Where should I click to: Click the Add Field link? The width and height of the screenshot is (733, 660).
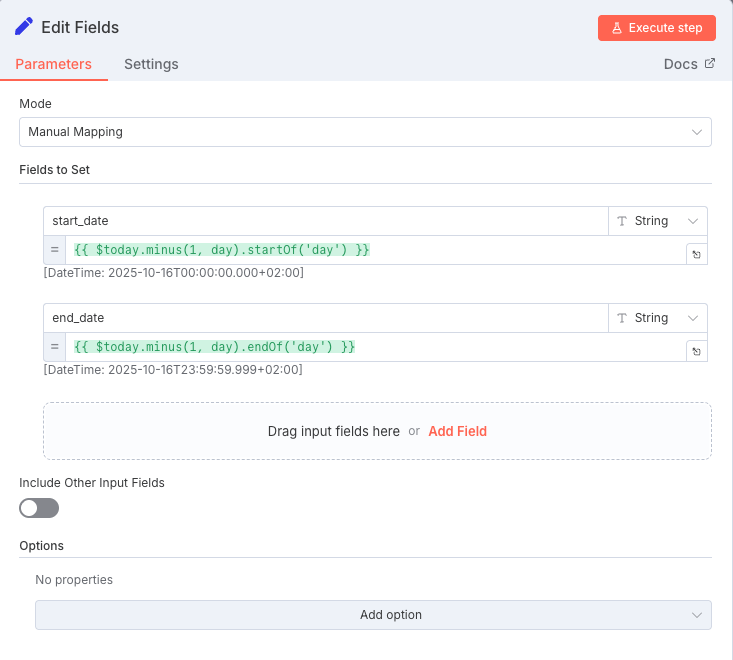tap(457, 431)
